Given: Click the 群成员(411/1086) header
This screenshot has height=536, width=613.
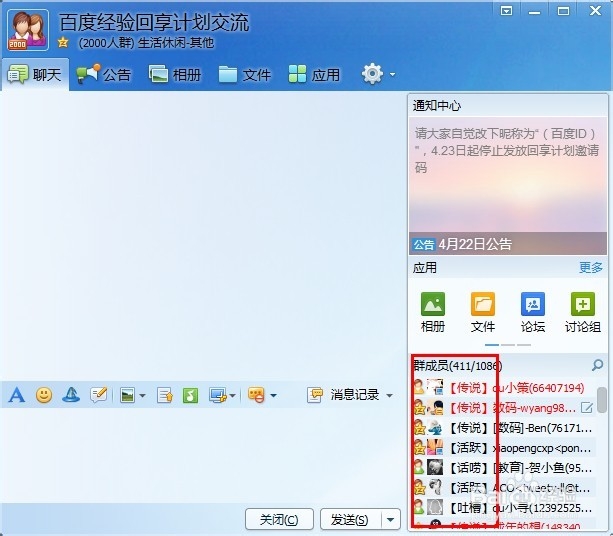Looking at the screenshot, I should click(x=458, y=366).
